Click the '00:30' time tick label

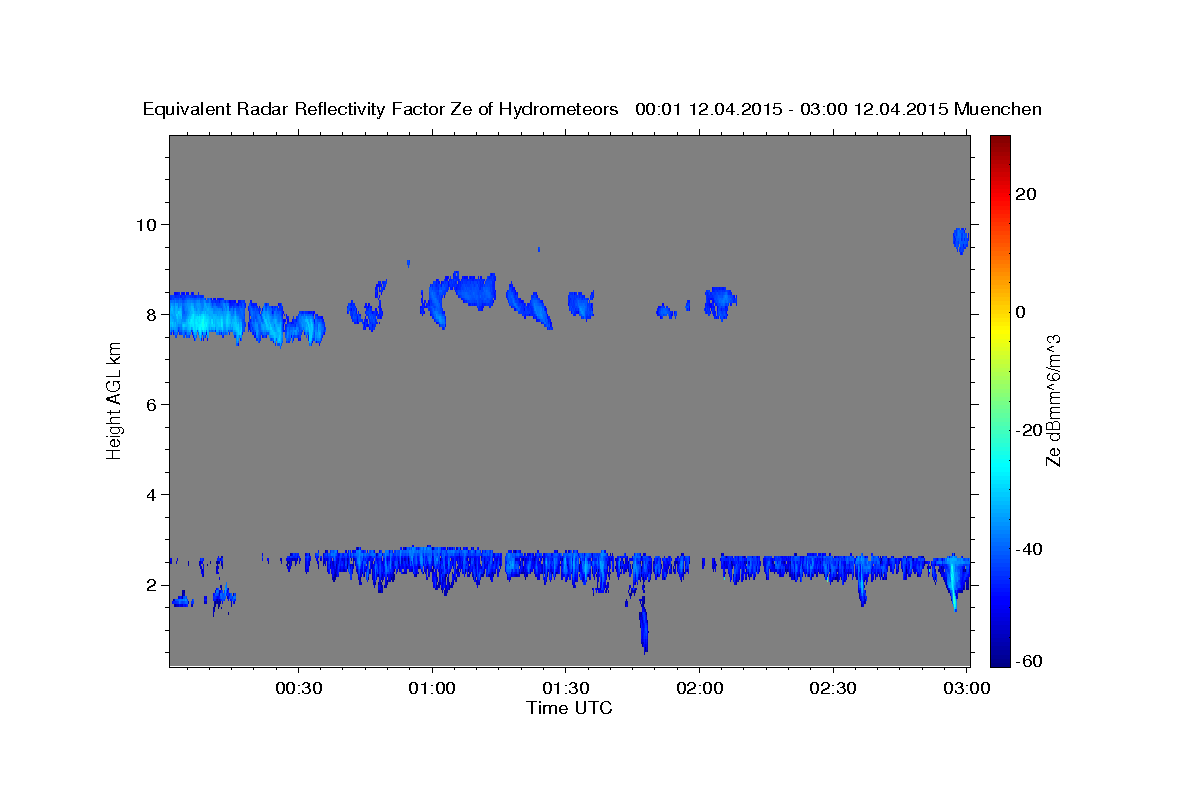(299, 689)
